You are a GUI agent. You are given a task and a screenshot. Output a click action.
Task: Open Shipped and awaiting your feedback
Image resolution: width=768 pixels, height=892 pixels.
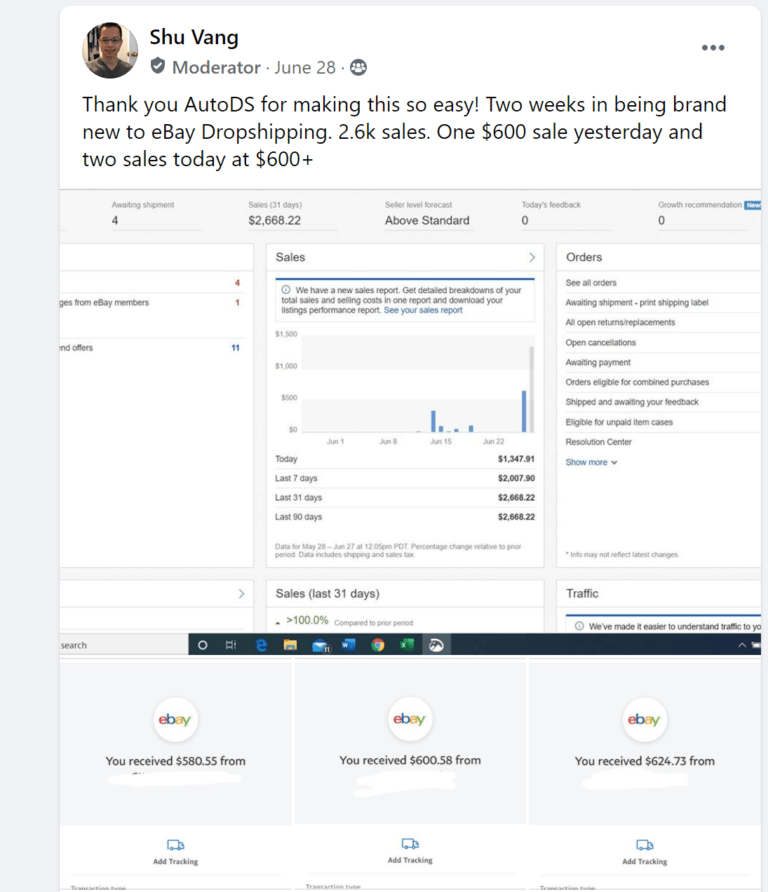pyautogui.click(x=632, y=402)
